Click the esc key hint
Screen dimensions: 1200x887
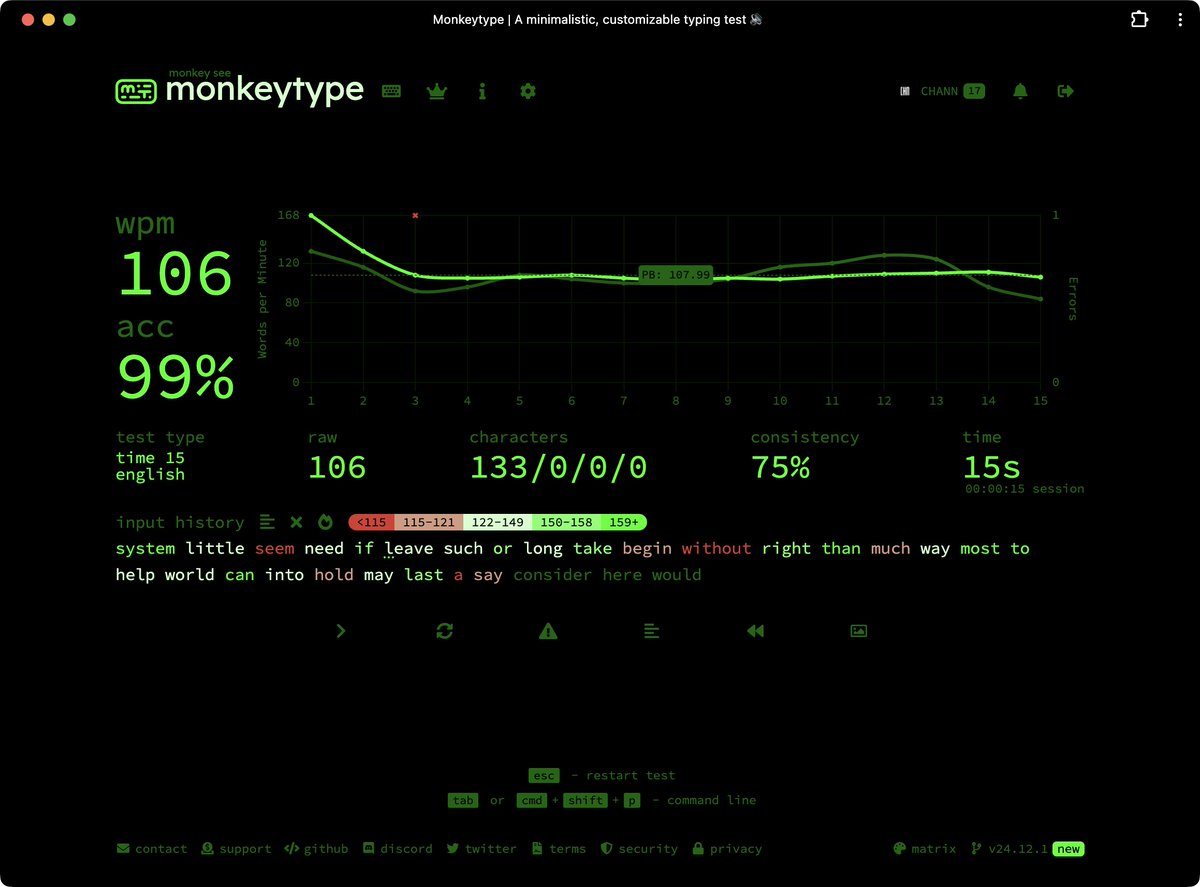(544, 775)
